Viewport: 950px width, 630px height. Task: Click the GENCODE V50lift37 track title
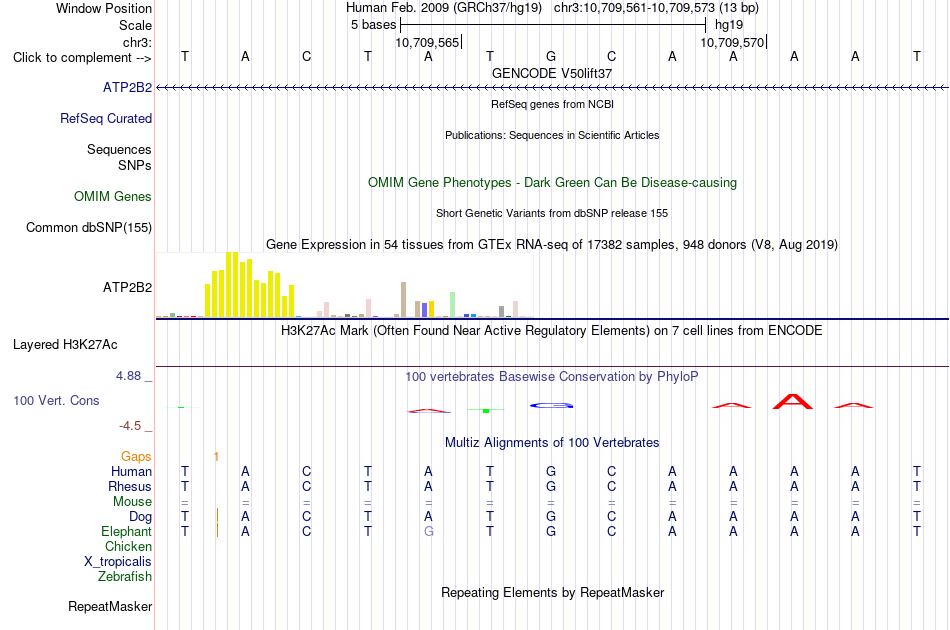point(552,73)
